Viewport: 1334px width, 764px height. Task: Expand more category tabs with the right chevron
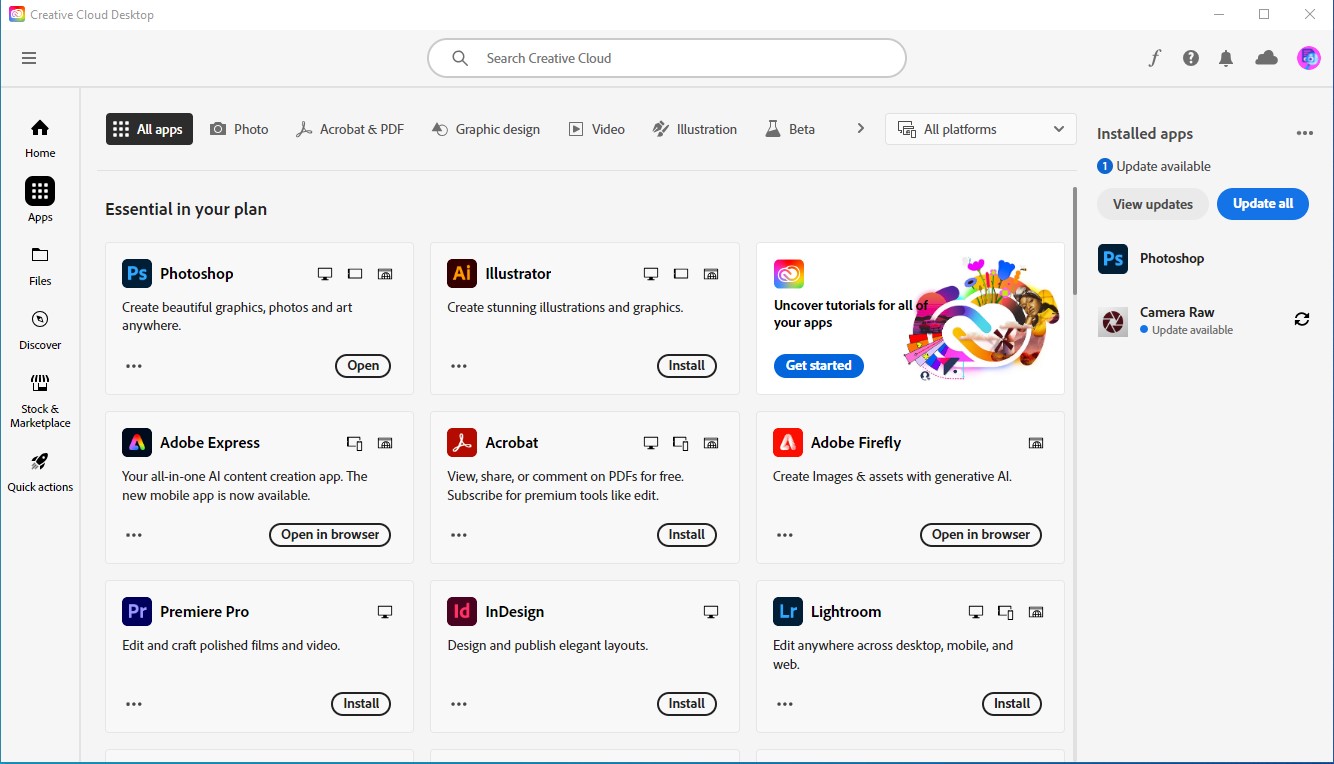click(x=860, y=128)
